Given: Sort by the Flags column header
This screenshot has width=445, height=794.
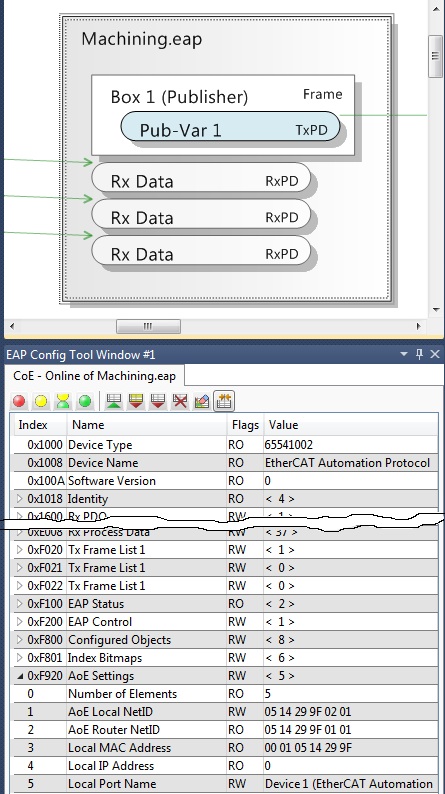Looking at the screenshot, I should [x=245, y=425].
